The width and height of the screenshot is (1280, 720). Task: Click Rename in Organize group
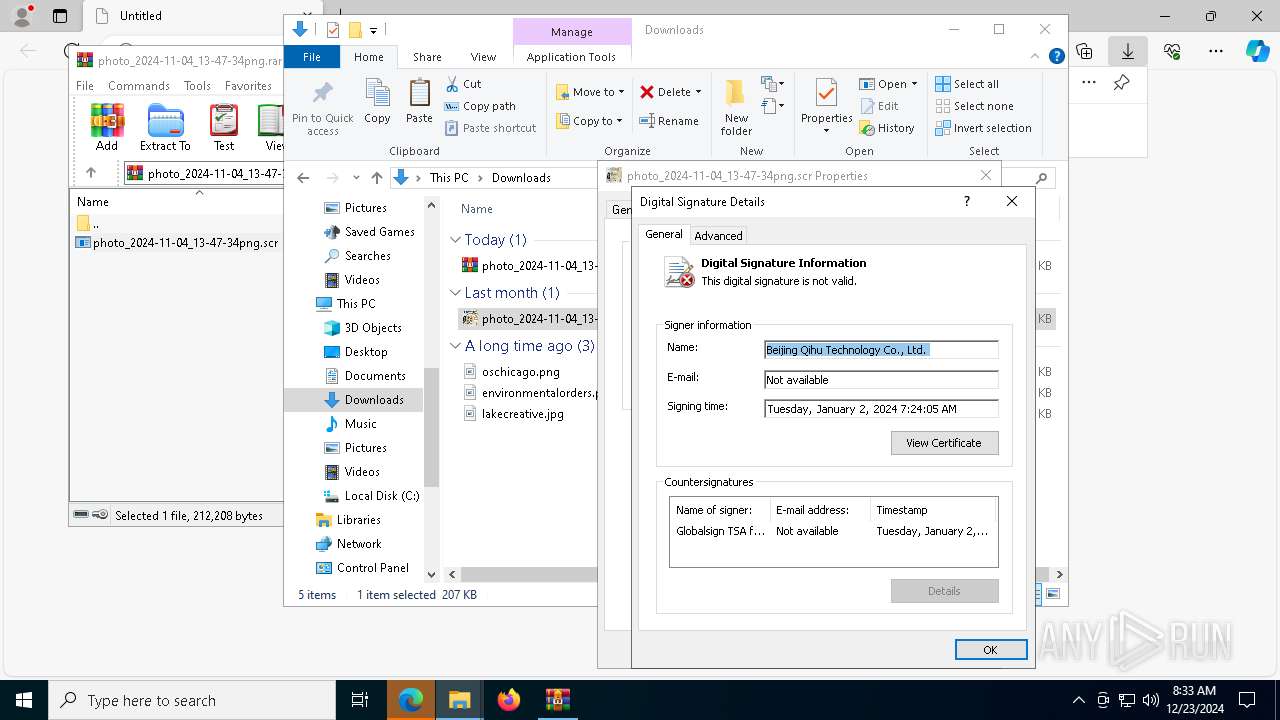point(669,121)
